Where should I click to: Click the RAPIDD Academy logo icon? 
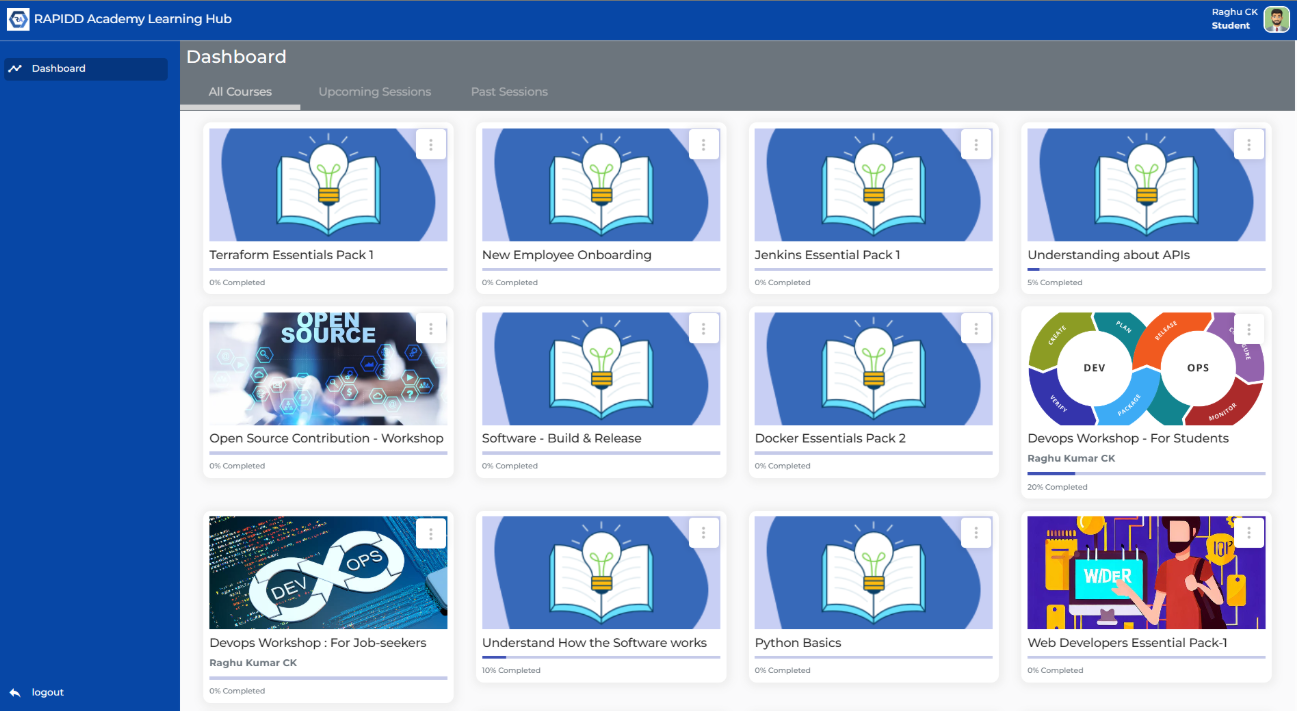tap(18, 20)
